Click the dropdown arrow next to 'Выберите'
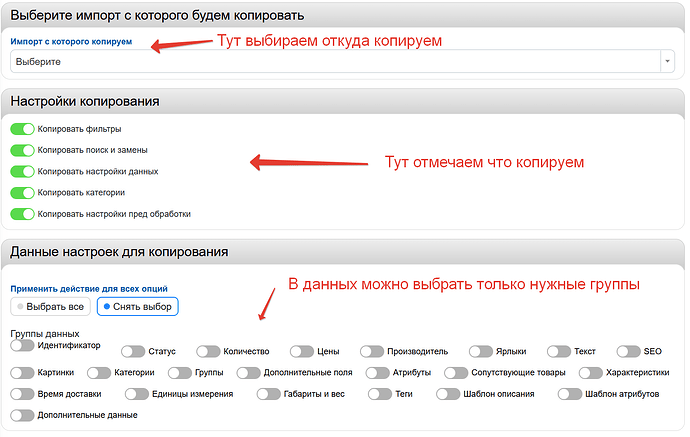This screenshot has height=437, width=690. pos(667,62)
